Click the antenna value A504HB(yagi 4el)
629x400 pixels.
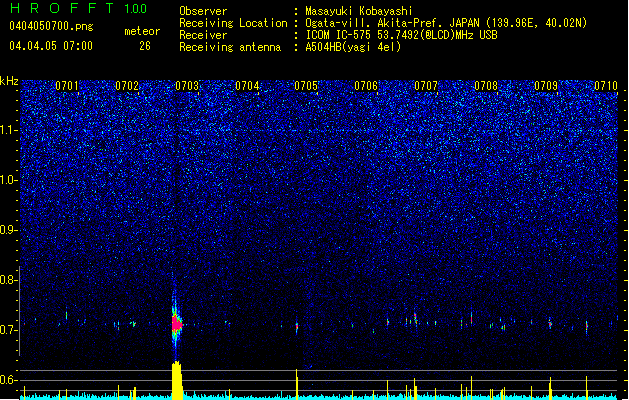tap(353, 47)
